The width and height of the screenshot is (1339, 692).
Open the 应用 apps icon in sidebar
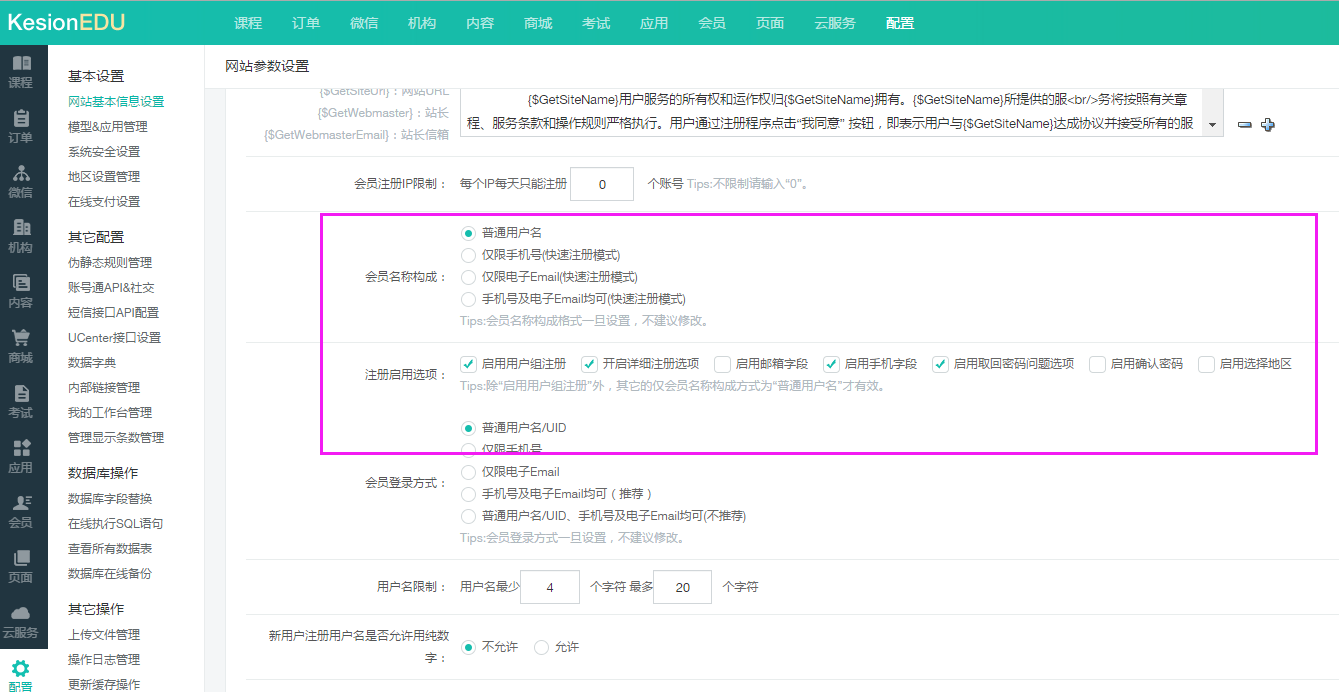pos(20,448)
